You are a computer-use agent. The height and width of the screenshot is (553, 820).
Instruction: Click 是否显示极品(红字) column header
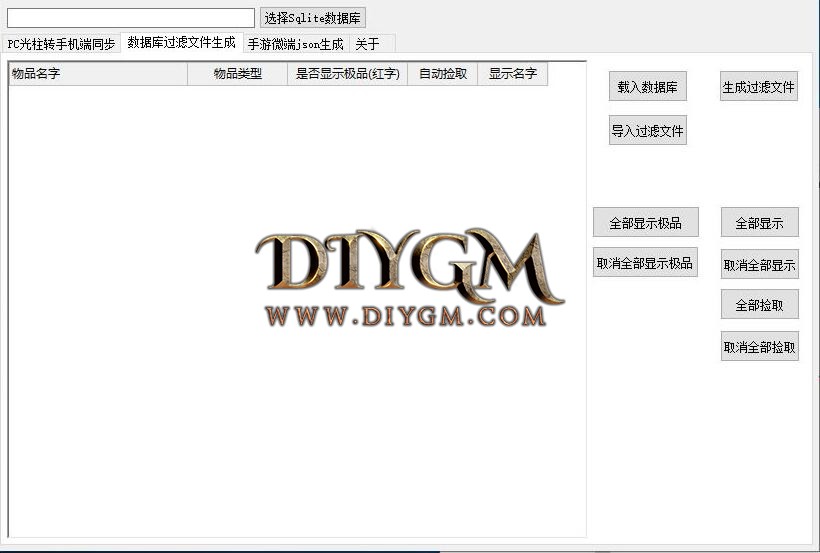pyautogui.click(x=347, y=74)
